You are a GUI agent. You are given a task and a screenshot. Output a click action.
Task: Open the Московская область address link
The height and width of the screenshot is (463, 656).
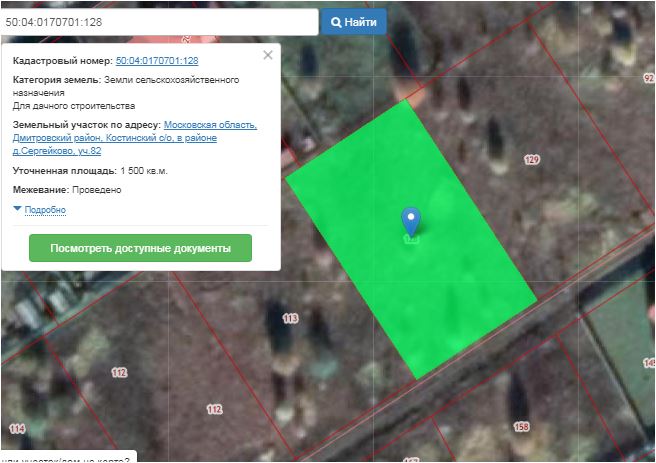(x=217, y=125)
